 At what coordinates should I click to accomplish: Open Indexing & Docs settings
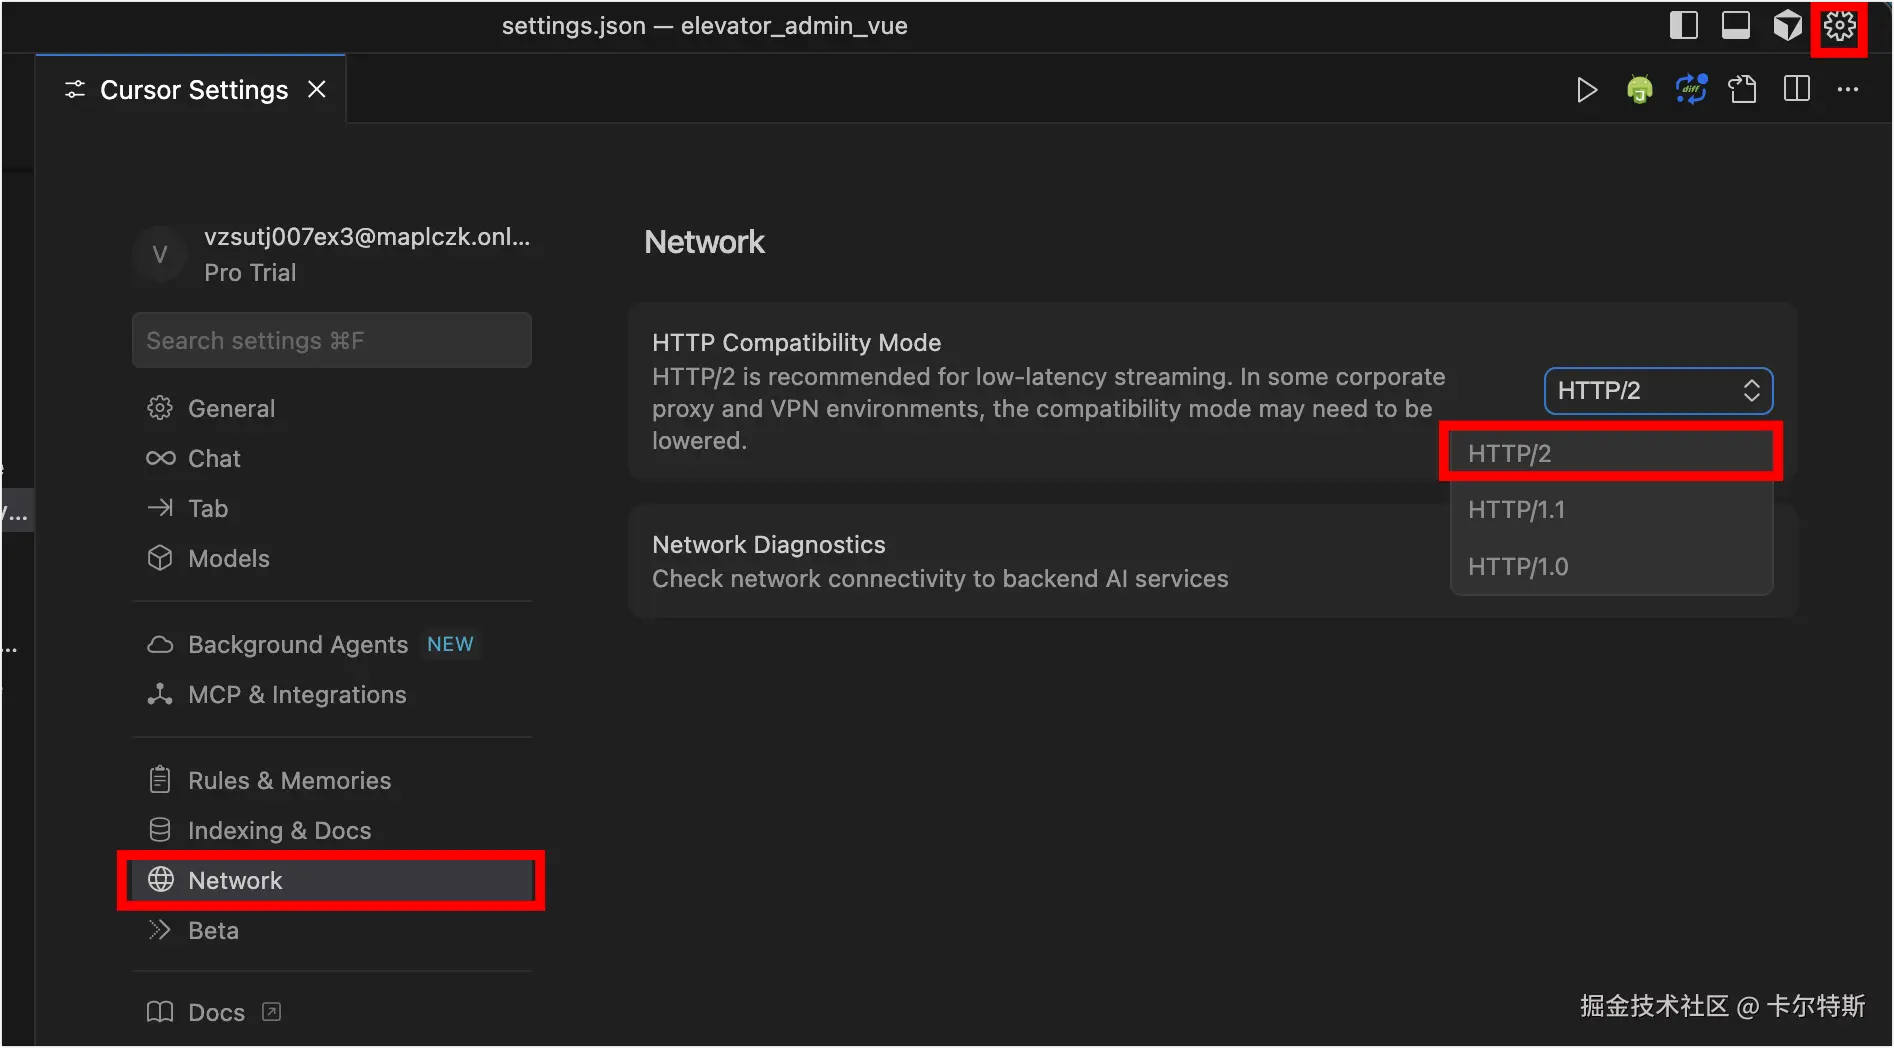click(332, 830)
